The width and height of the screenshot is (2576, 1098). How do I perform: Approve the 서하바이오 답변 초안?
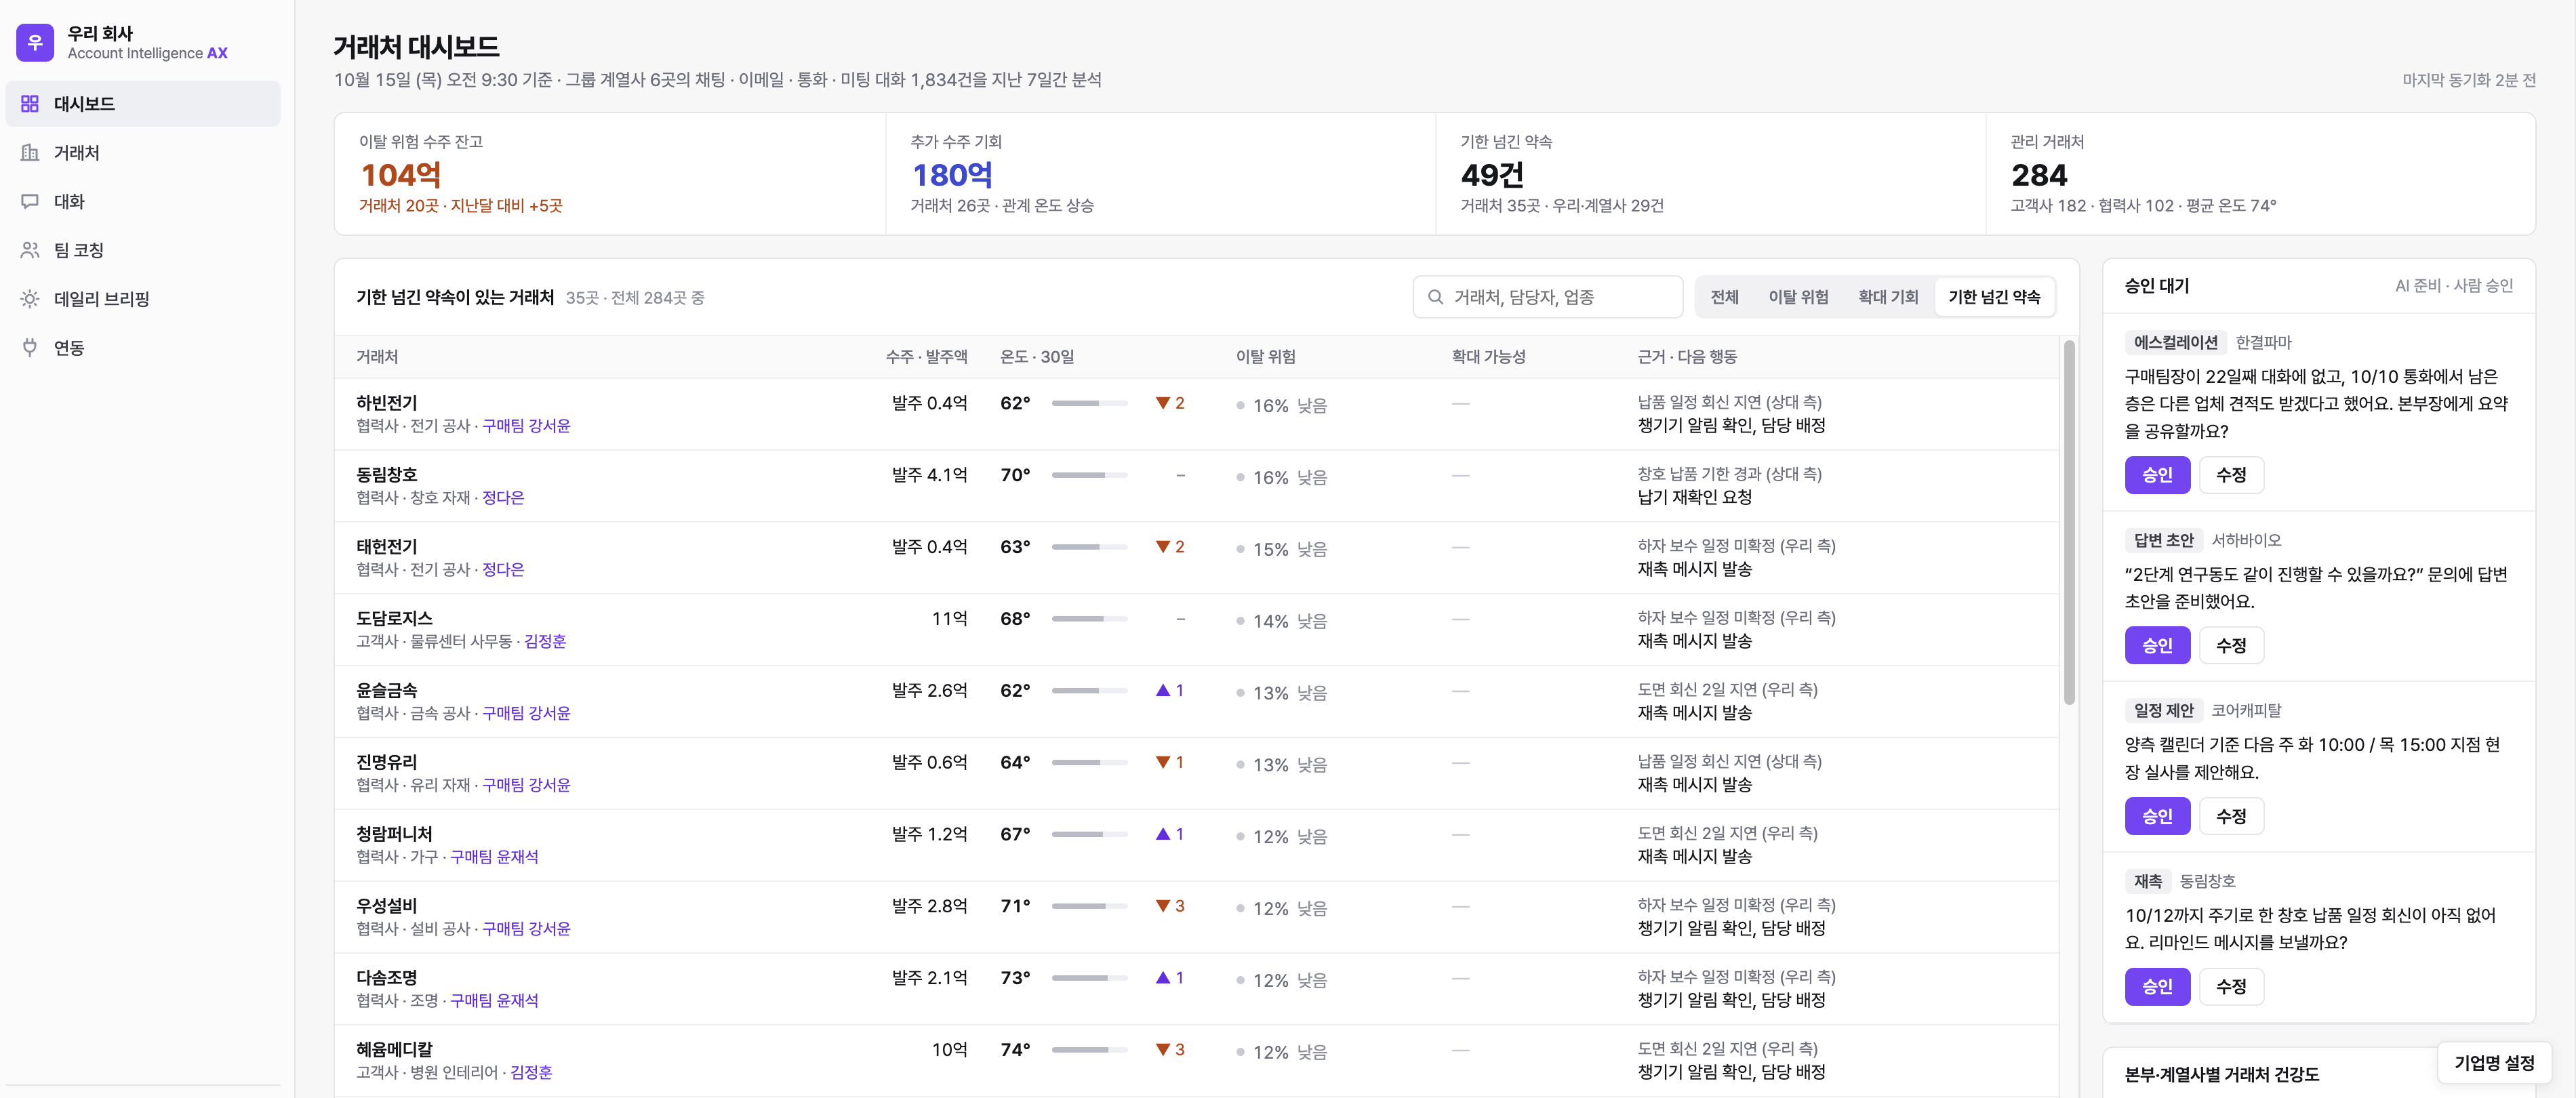(2157, 645)
